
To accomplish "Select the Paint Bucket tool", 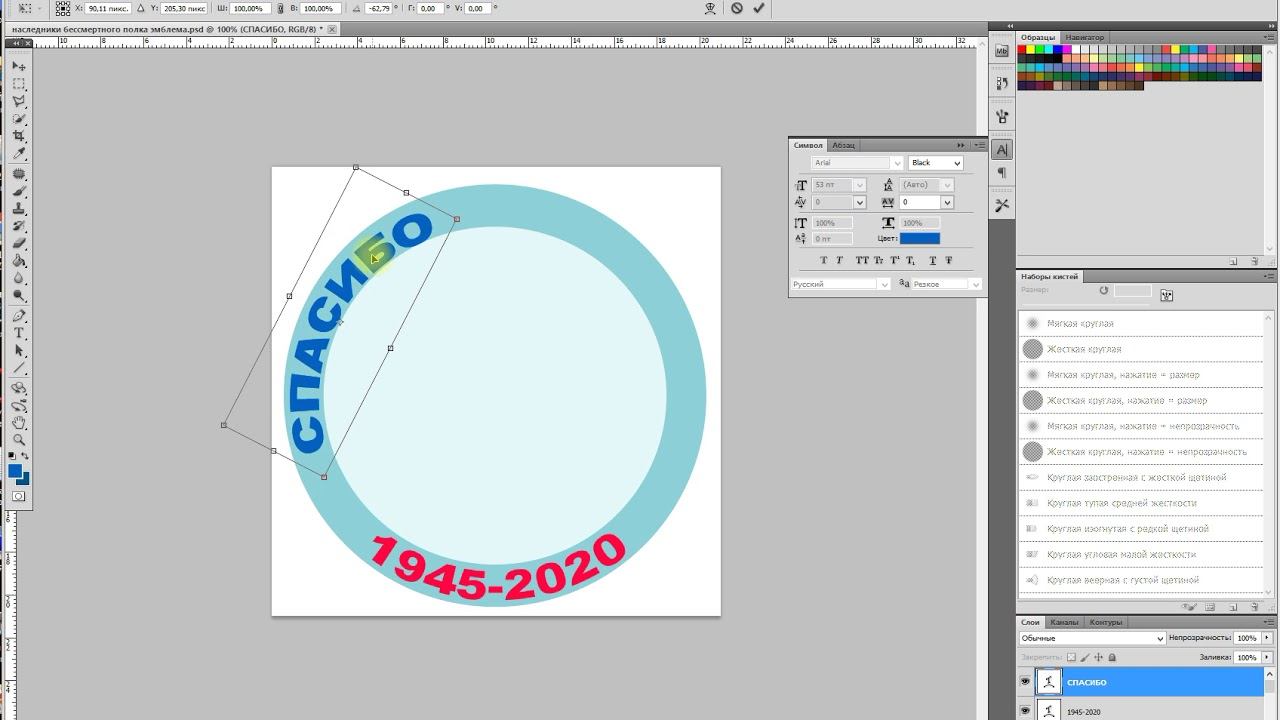I will point(19,261).
